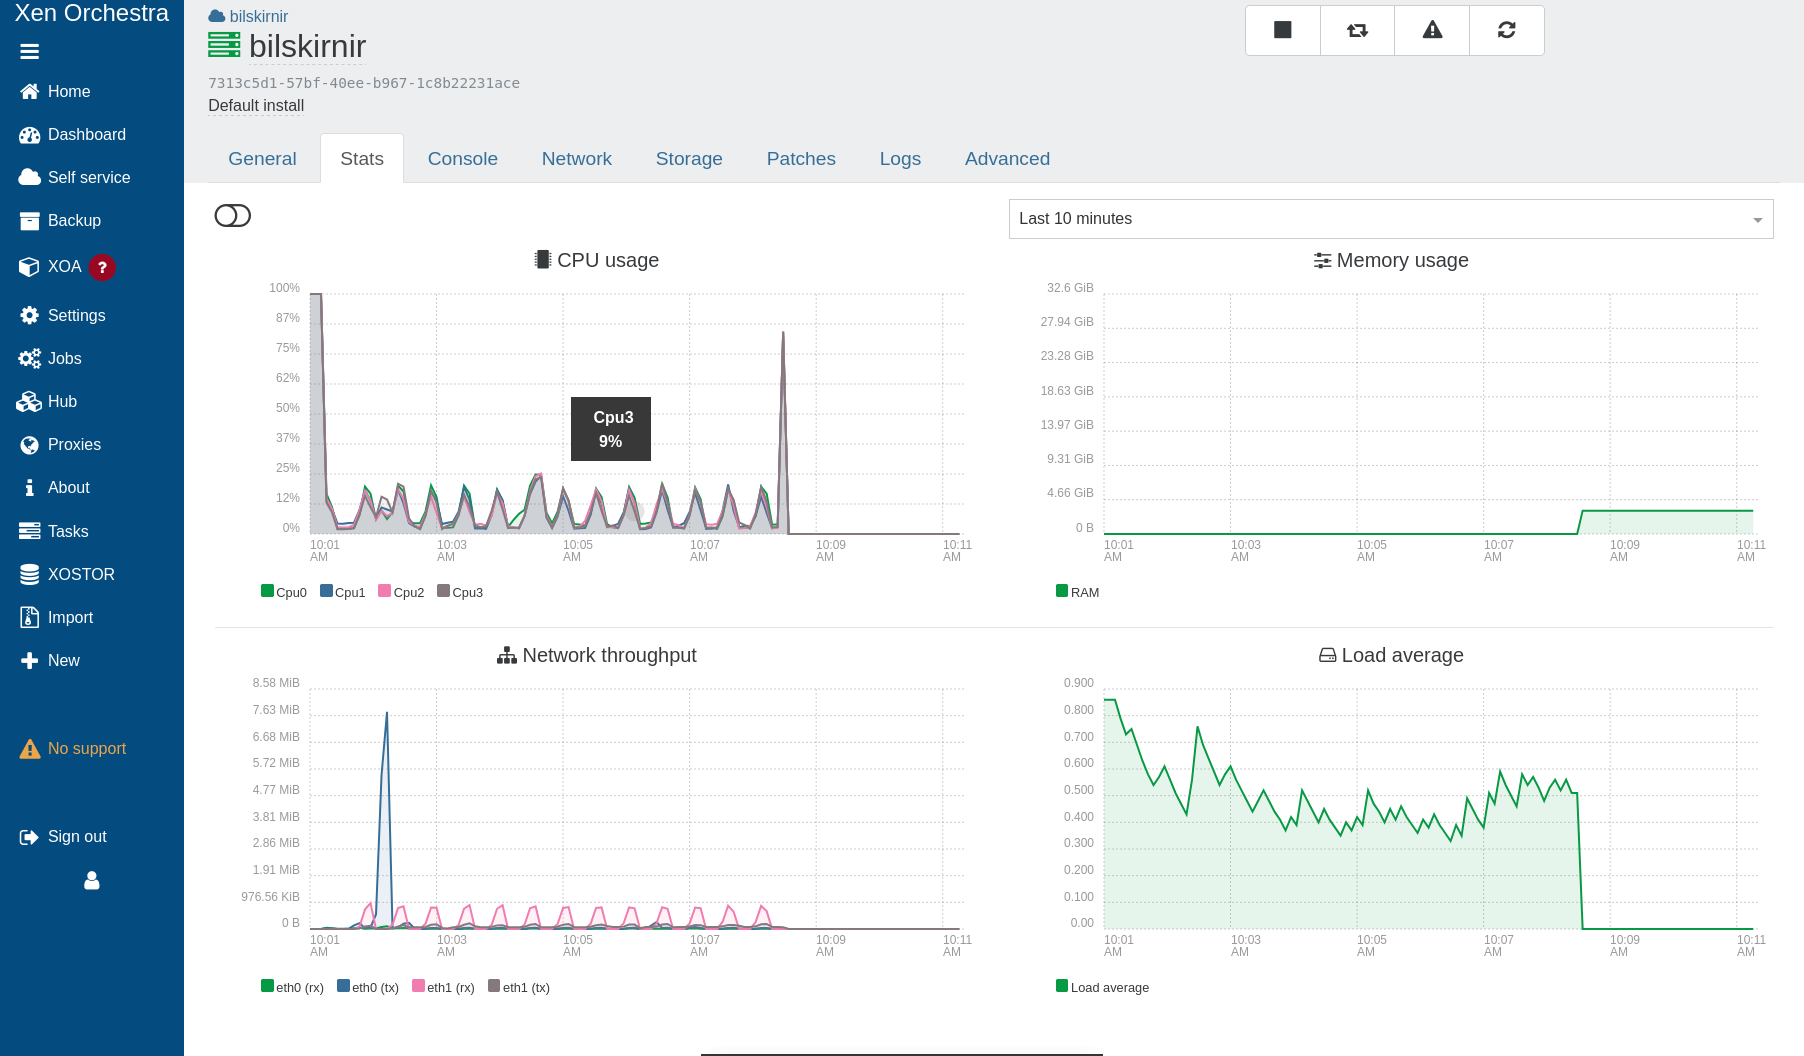Click the reboot host refresh icon
1804x1056 pixels.
point(1507,30)
